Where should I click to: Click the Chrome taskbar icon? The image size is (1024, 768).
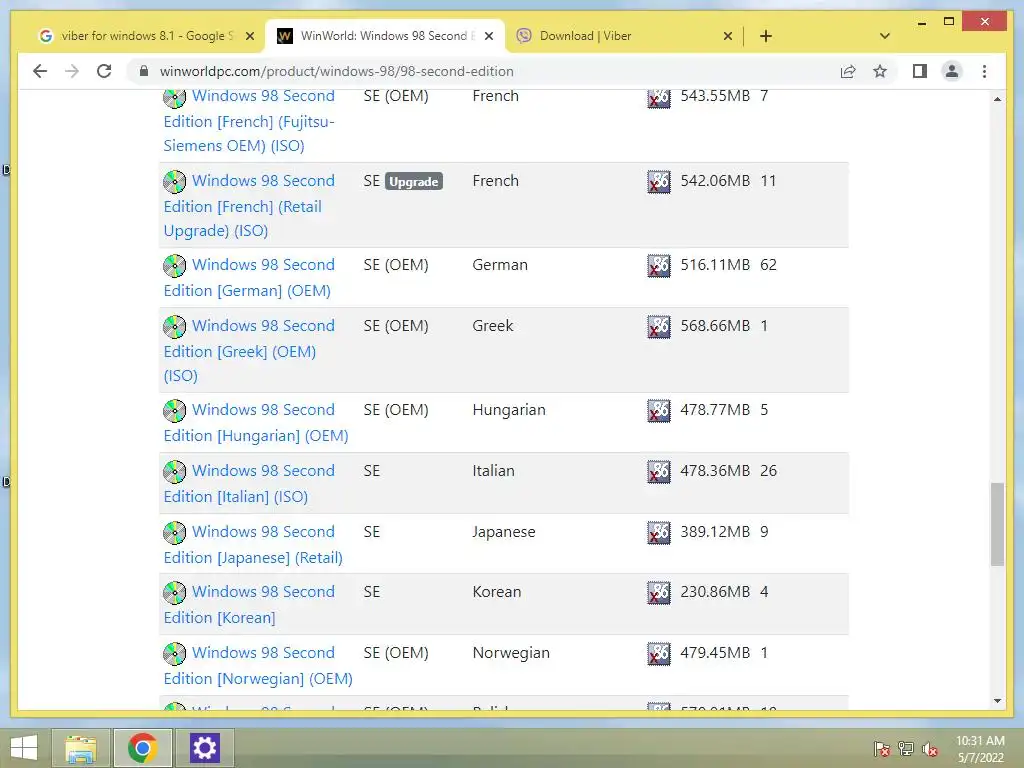(x=142, y=748)
